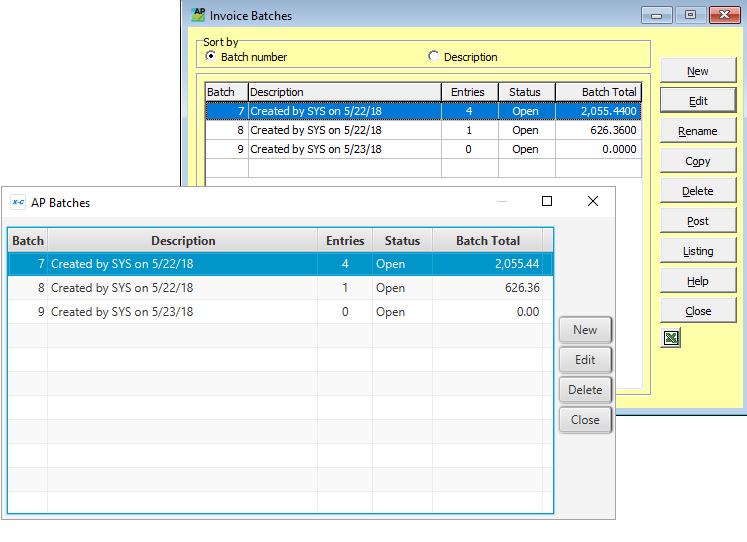Image resolution: width=747 pixels, height=542 pixels.
Task: Click Batch Total column header in AP Batches
Action: point(488,241)
